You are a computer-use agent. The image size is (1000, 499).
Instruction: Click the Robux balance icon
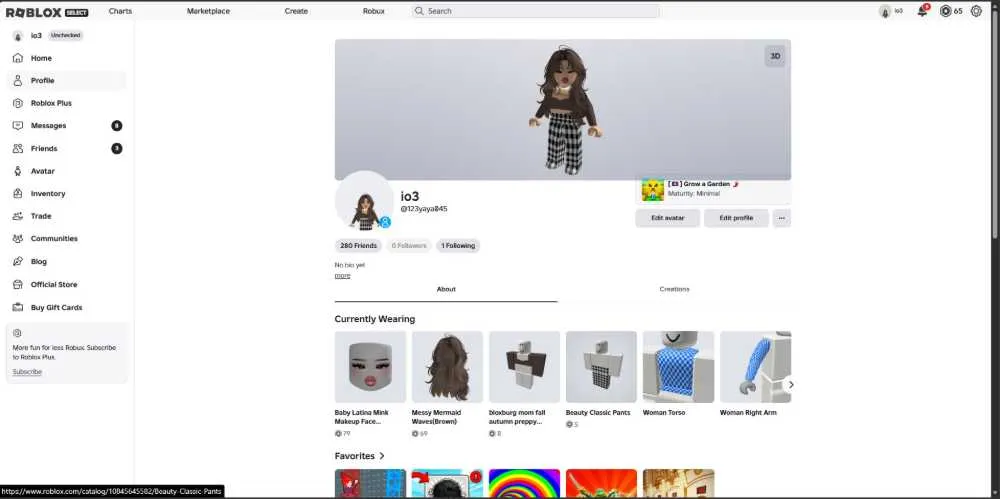tap(946, 11)
